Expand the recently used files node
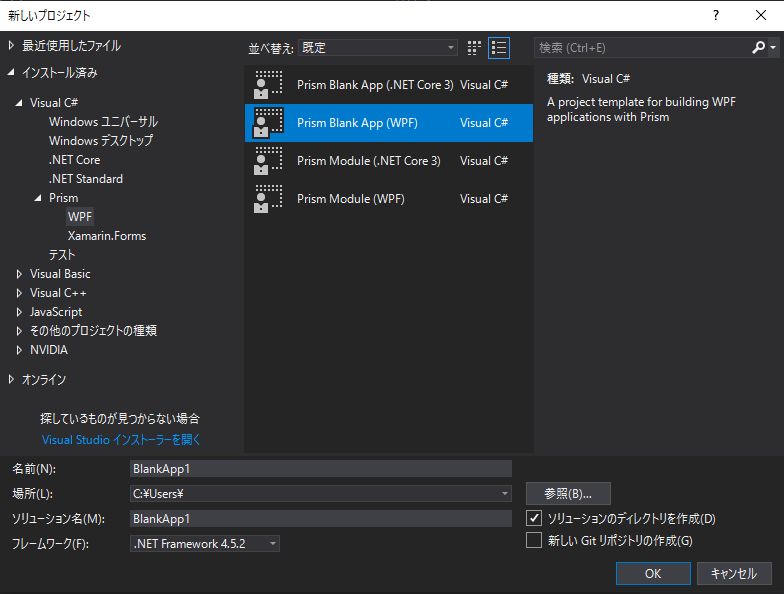784x594 pixels. (11, 46)
